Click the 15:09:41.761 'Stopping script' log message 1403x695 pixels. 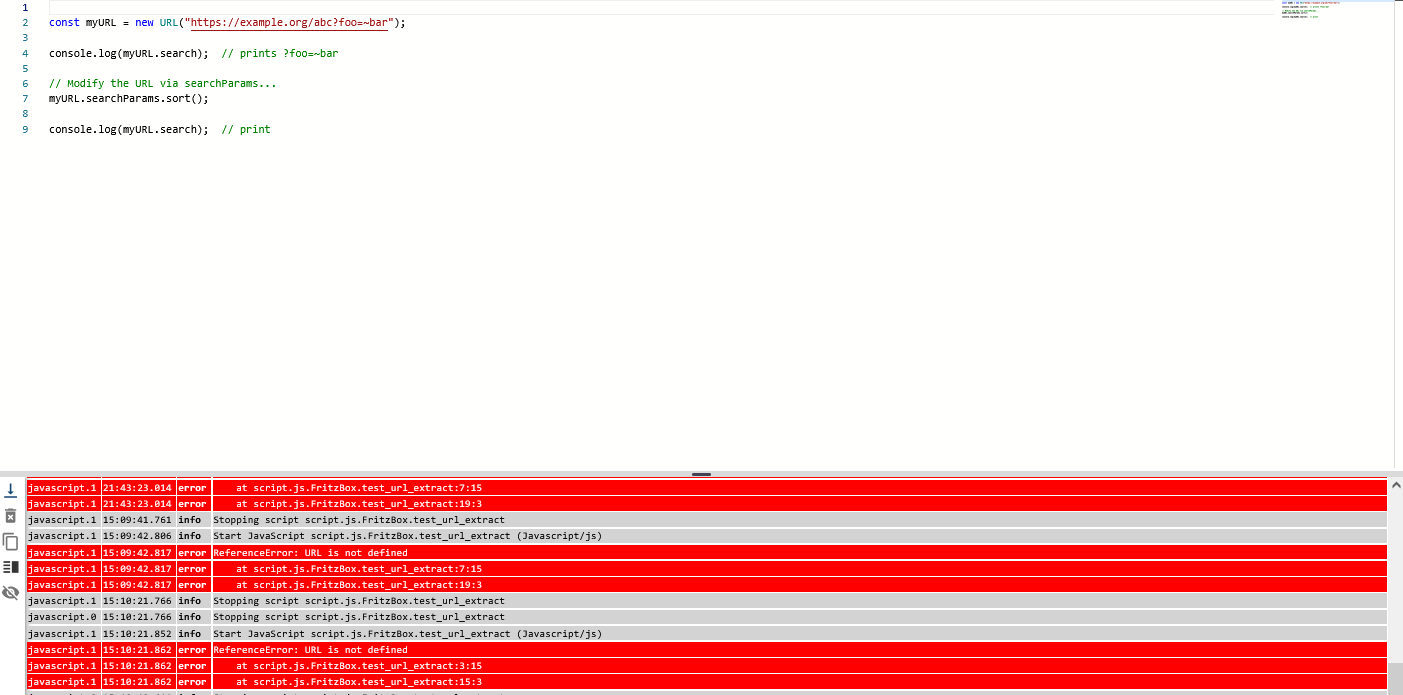point(799,520)
